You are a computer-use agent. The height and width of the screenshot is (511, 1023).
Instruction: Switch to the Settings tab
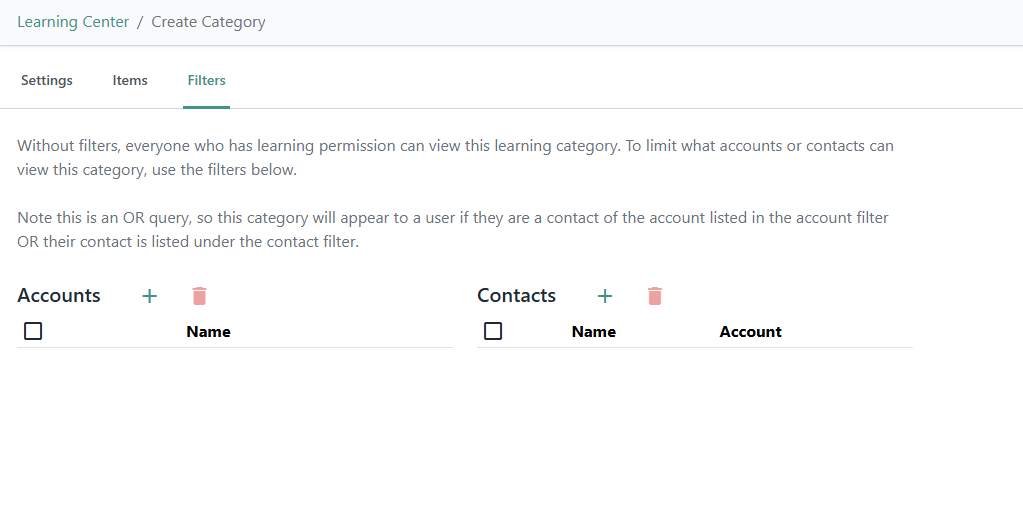point(47,80)
